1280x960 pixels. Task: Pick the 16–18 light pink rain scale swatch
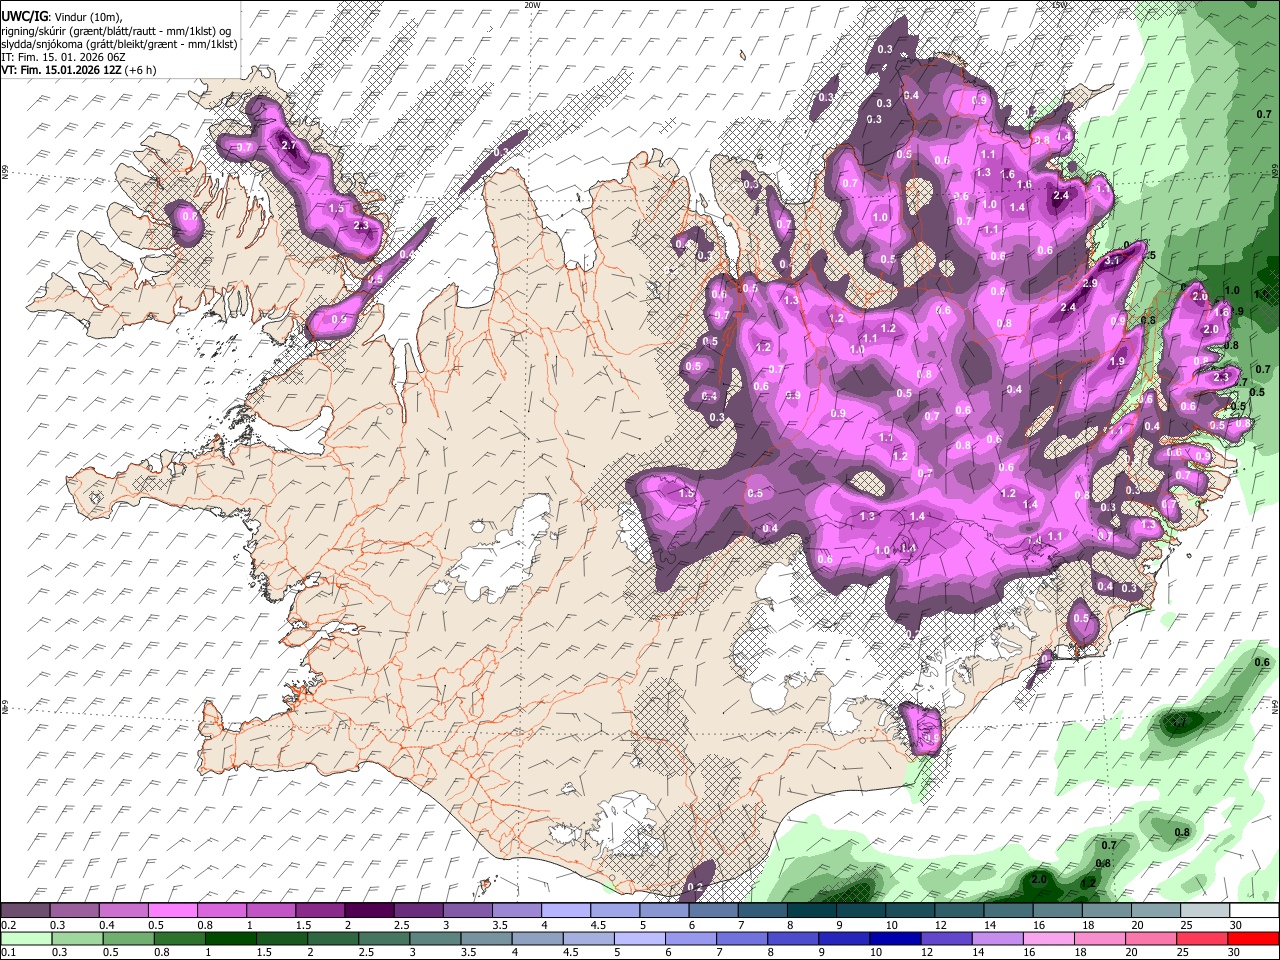coord(1050,938)
